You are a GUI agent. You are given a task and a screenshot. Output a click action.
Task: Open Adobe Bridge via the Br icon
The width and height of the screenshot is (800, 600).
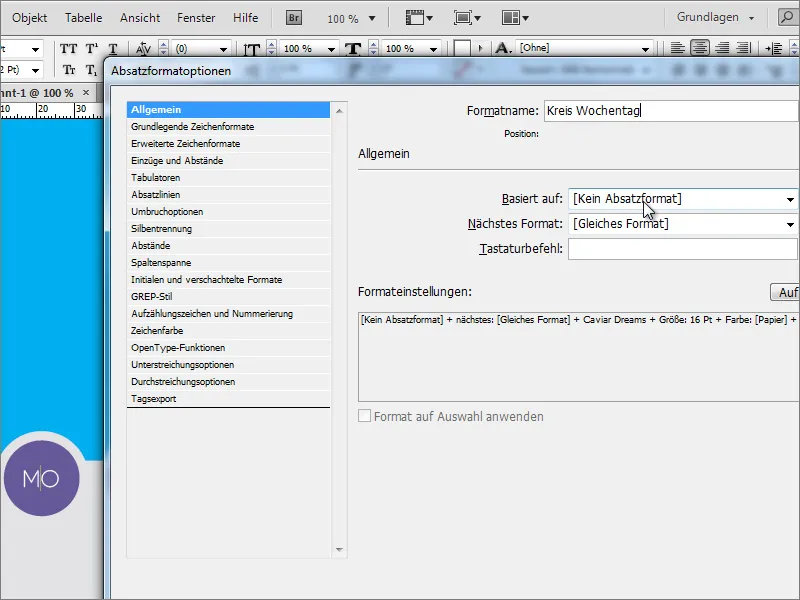point(293,18)
